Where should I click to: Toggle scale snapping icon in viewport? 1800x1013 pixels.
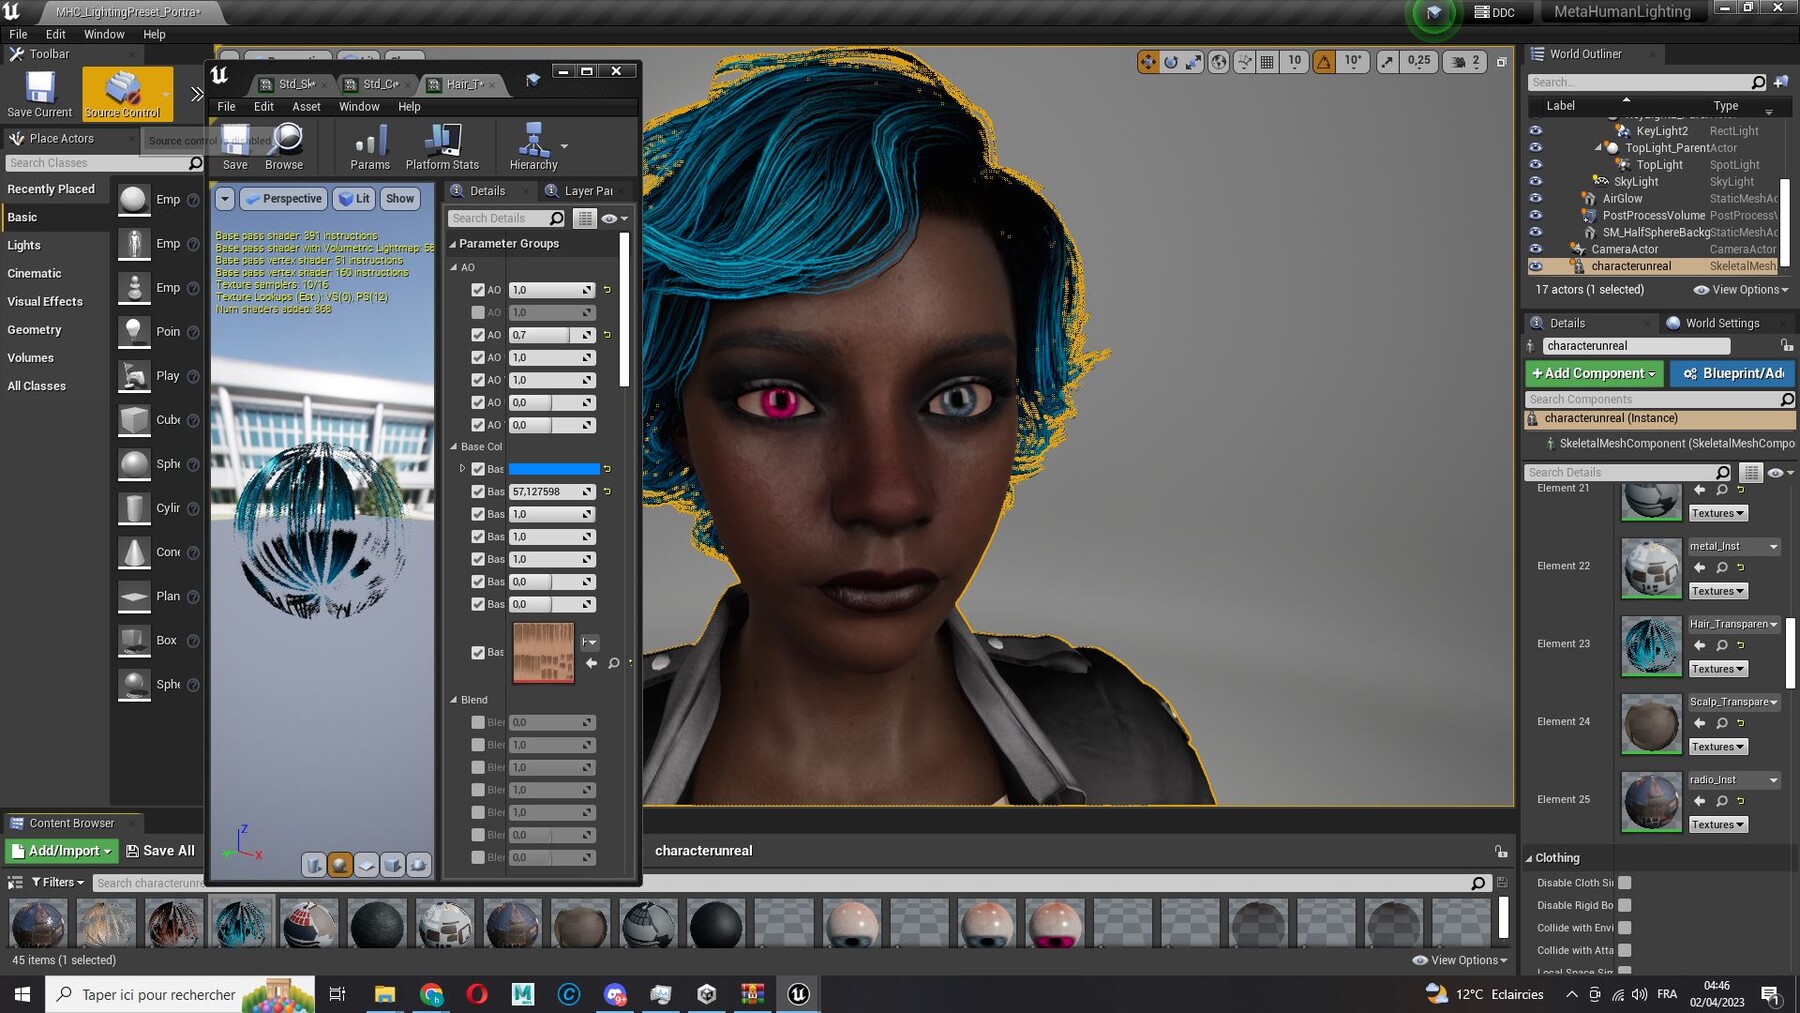coord(1388,62)
